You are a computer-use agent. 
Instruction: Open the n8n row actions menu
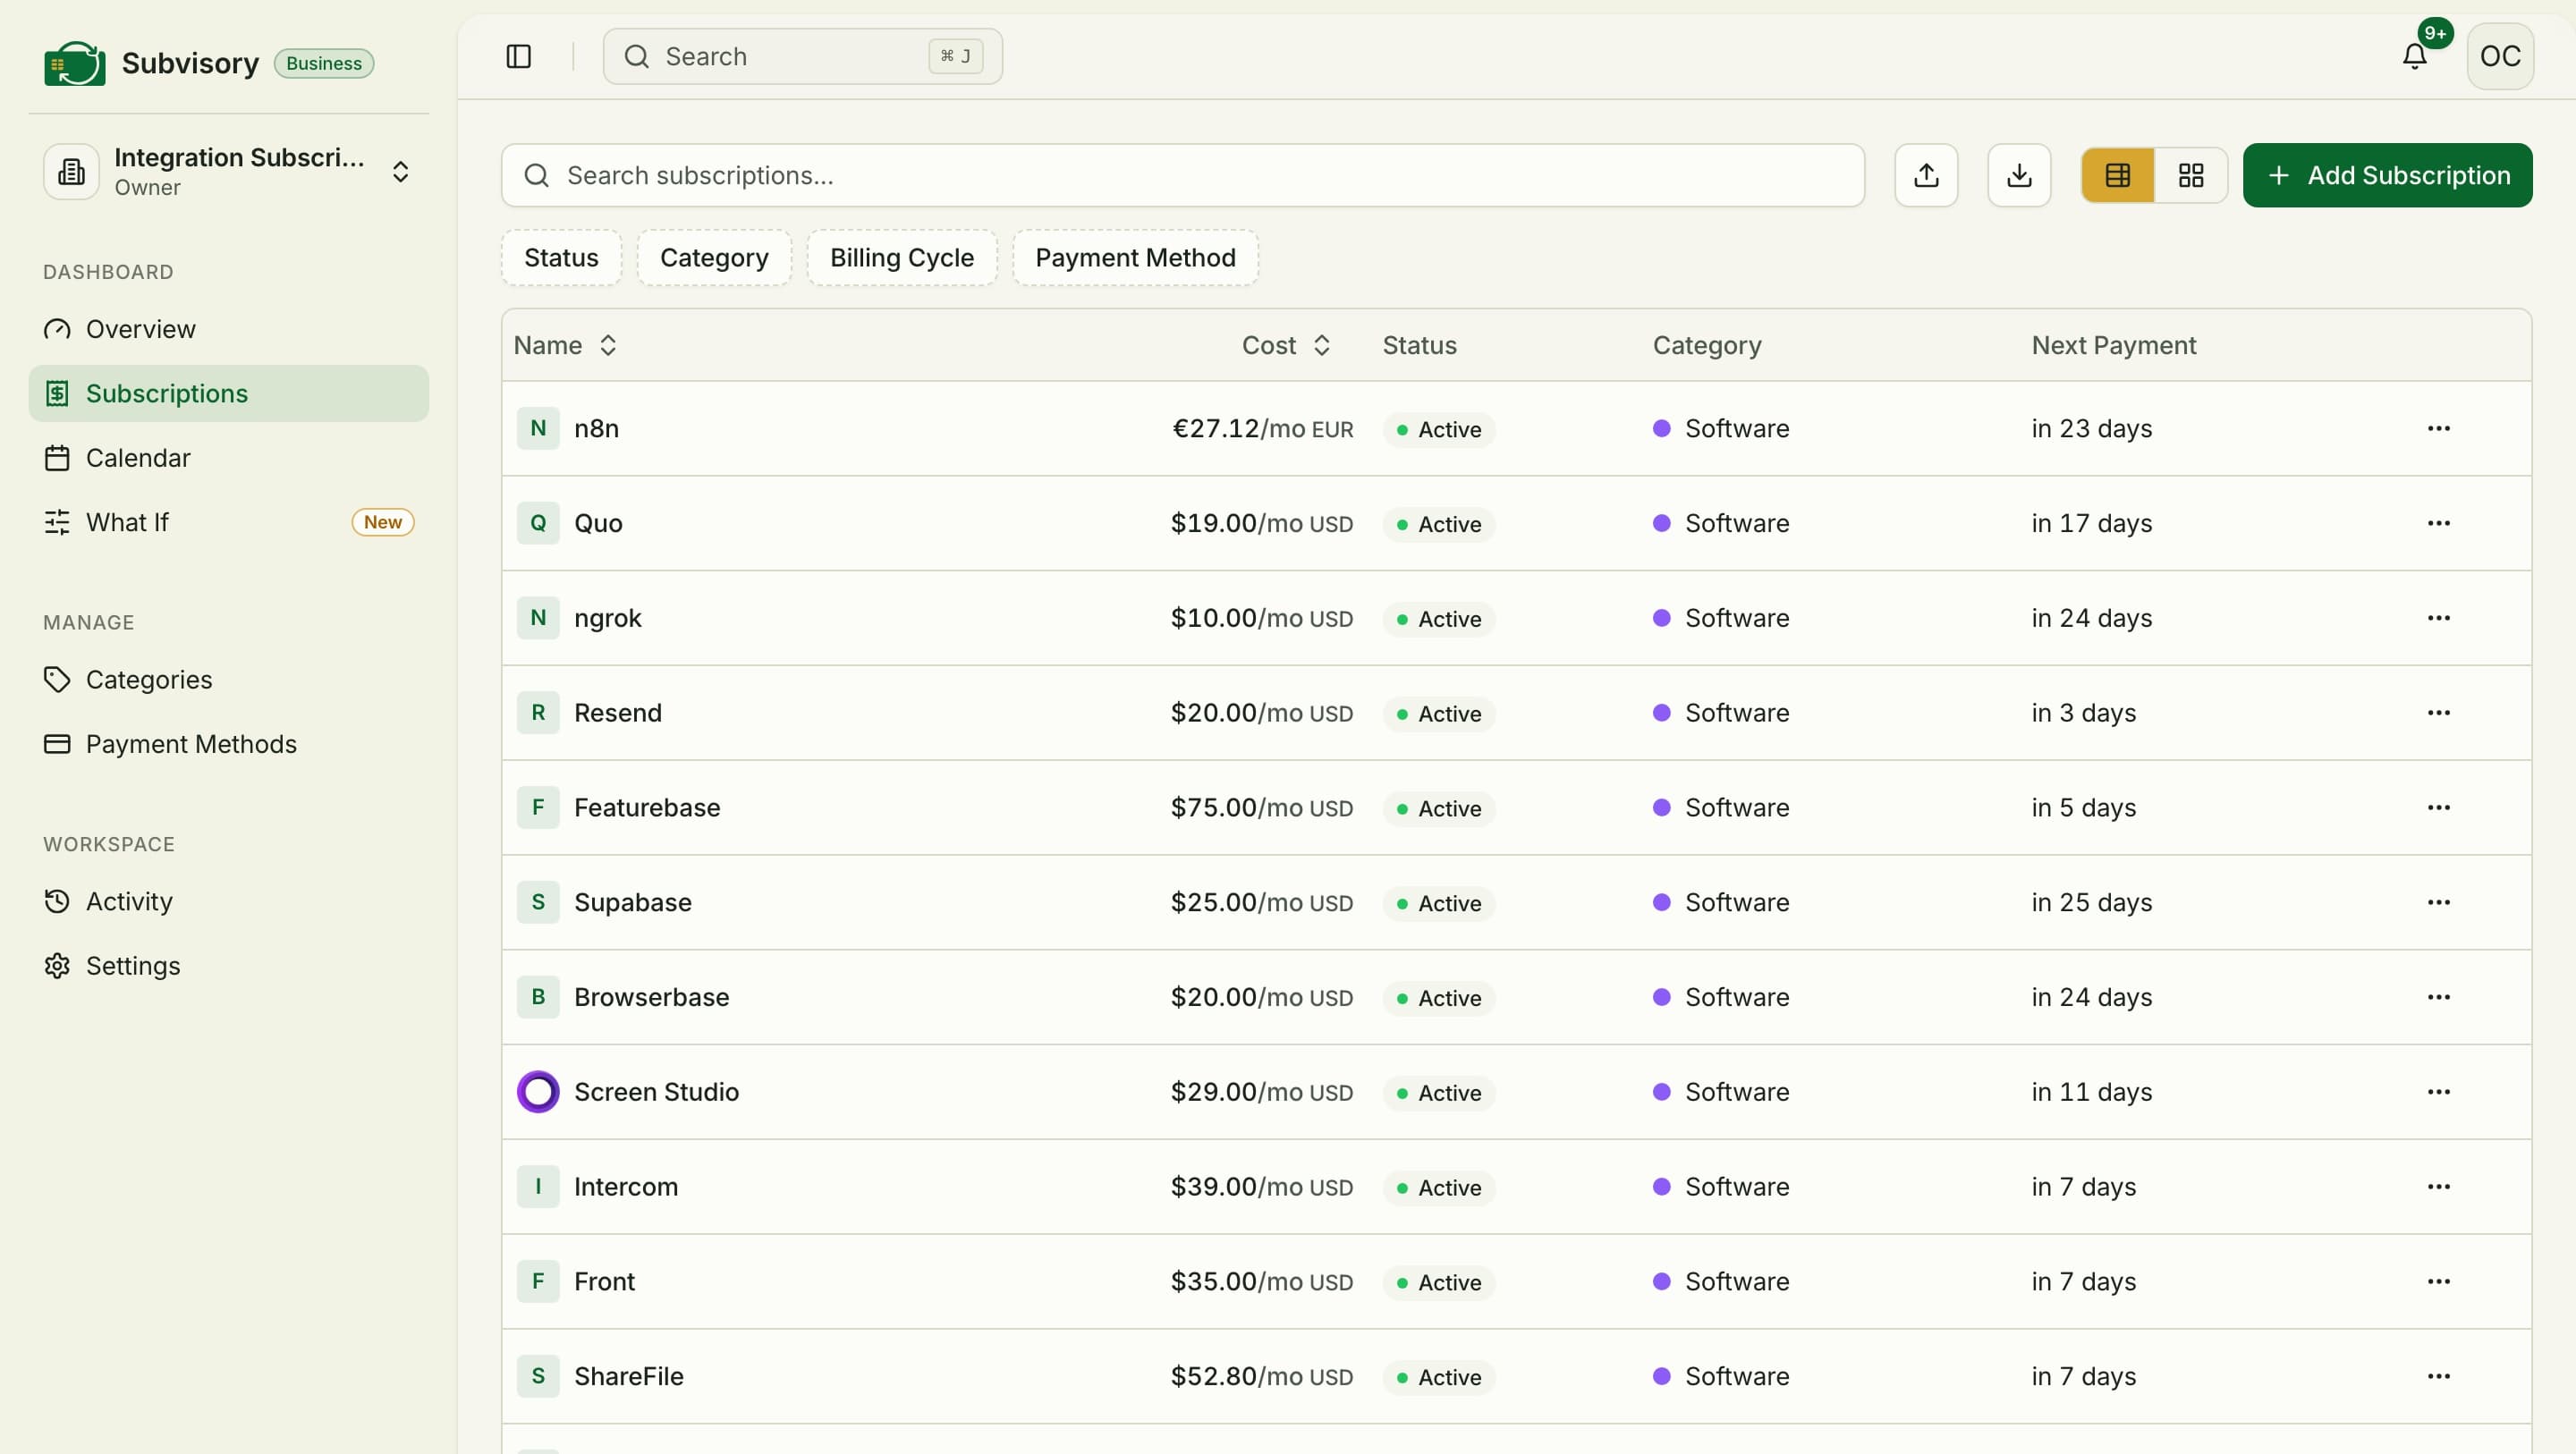pos(2438,428)
